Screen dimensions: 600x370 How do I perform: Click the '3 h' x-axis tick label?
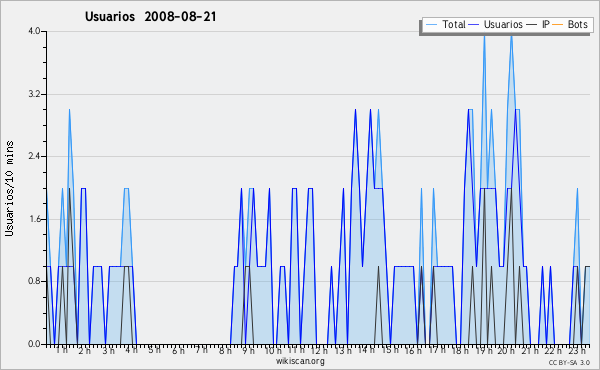108,350
